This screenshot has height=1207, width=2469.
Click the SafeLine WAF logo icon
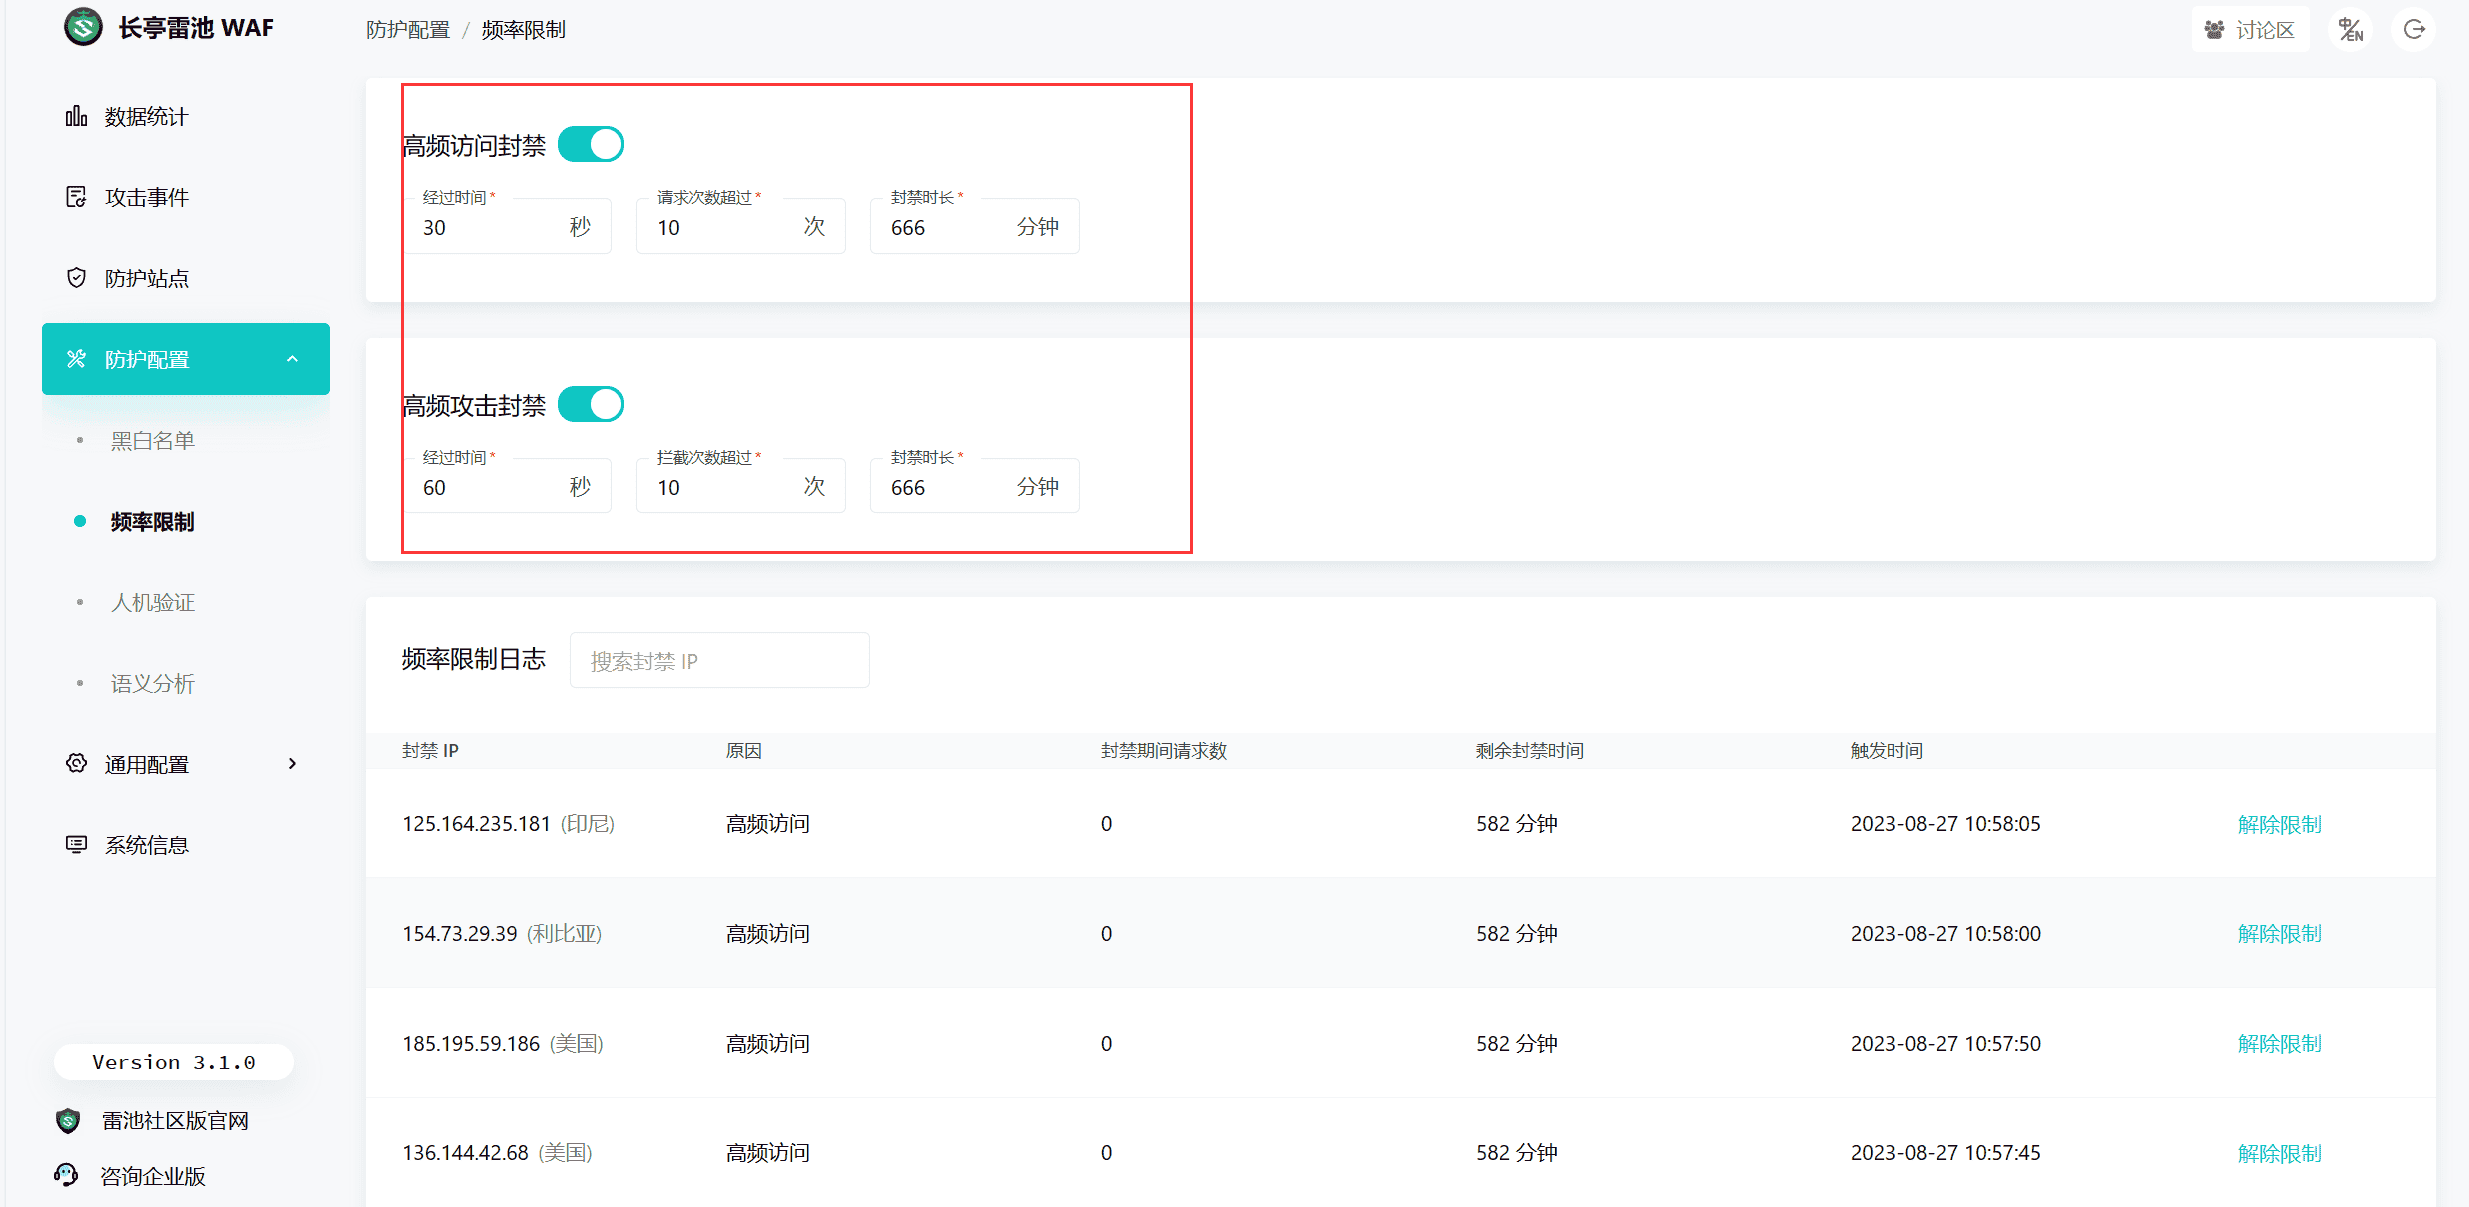pyautogui.click(x=83, y=27)
